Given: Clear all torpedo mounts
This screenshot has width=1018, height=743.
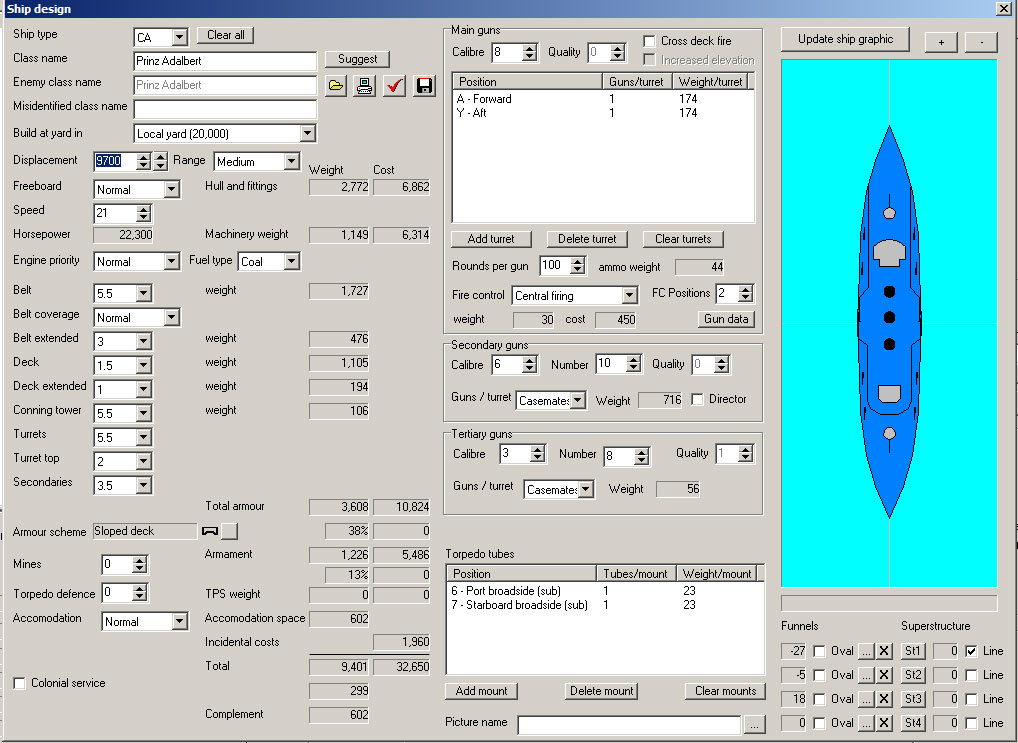Looking at the screenshot, I should coord(725,691).
